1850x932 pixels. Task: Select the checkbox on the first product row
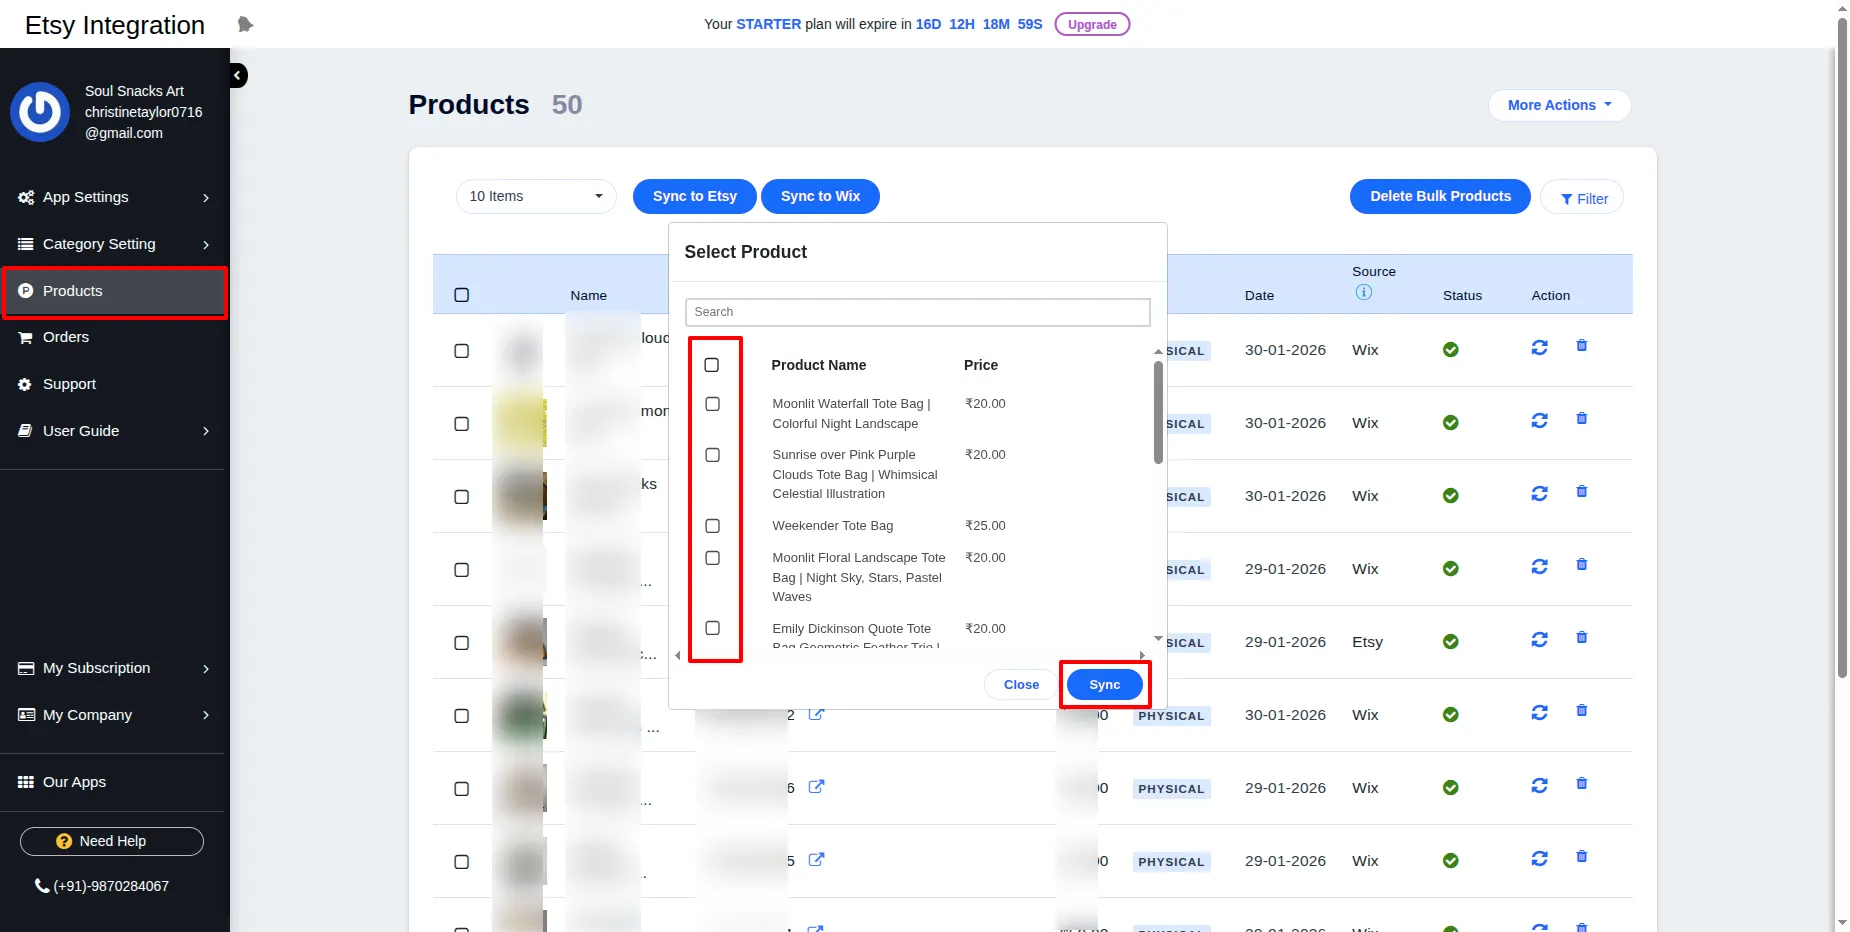click(x=461, y=351)
